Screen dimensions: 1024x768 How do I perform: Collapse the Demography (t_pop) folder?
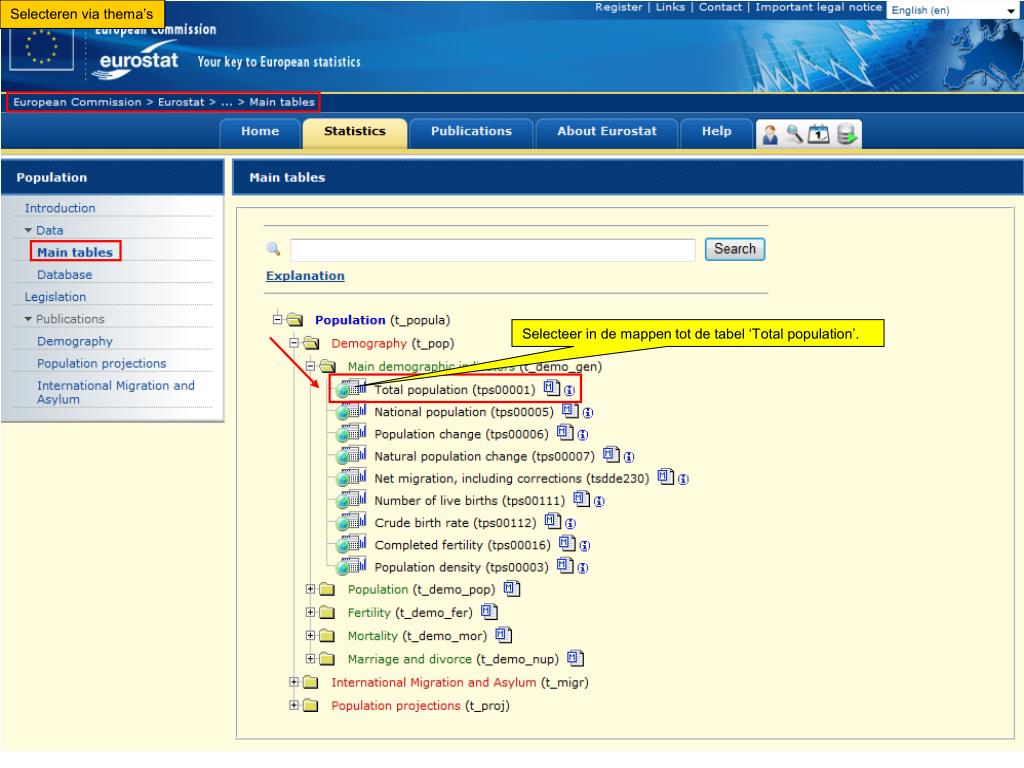294,342
